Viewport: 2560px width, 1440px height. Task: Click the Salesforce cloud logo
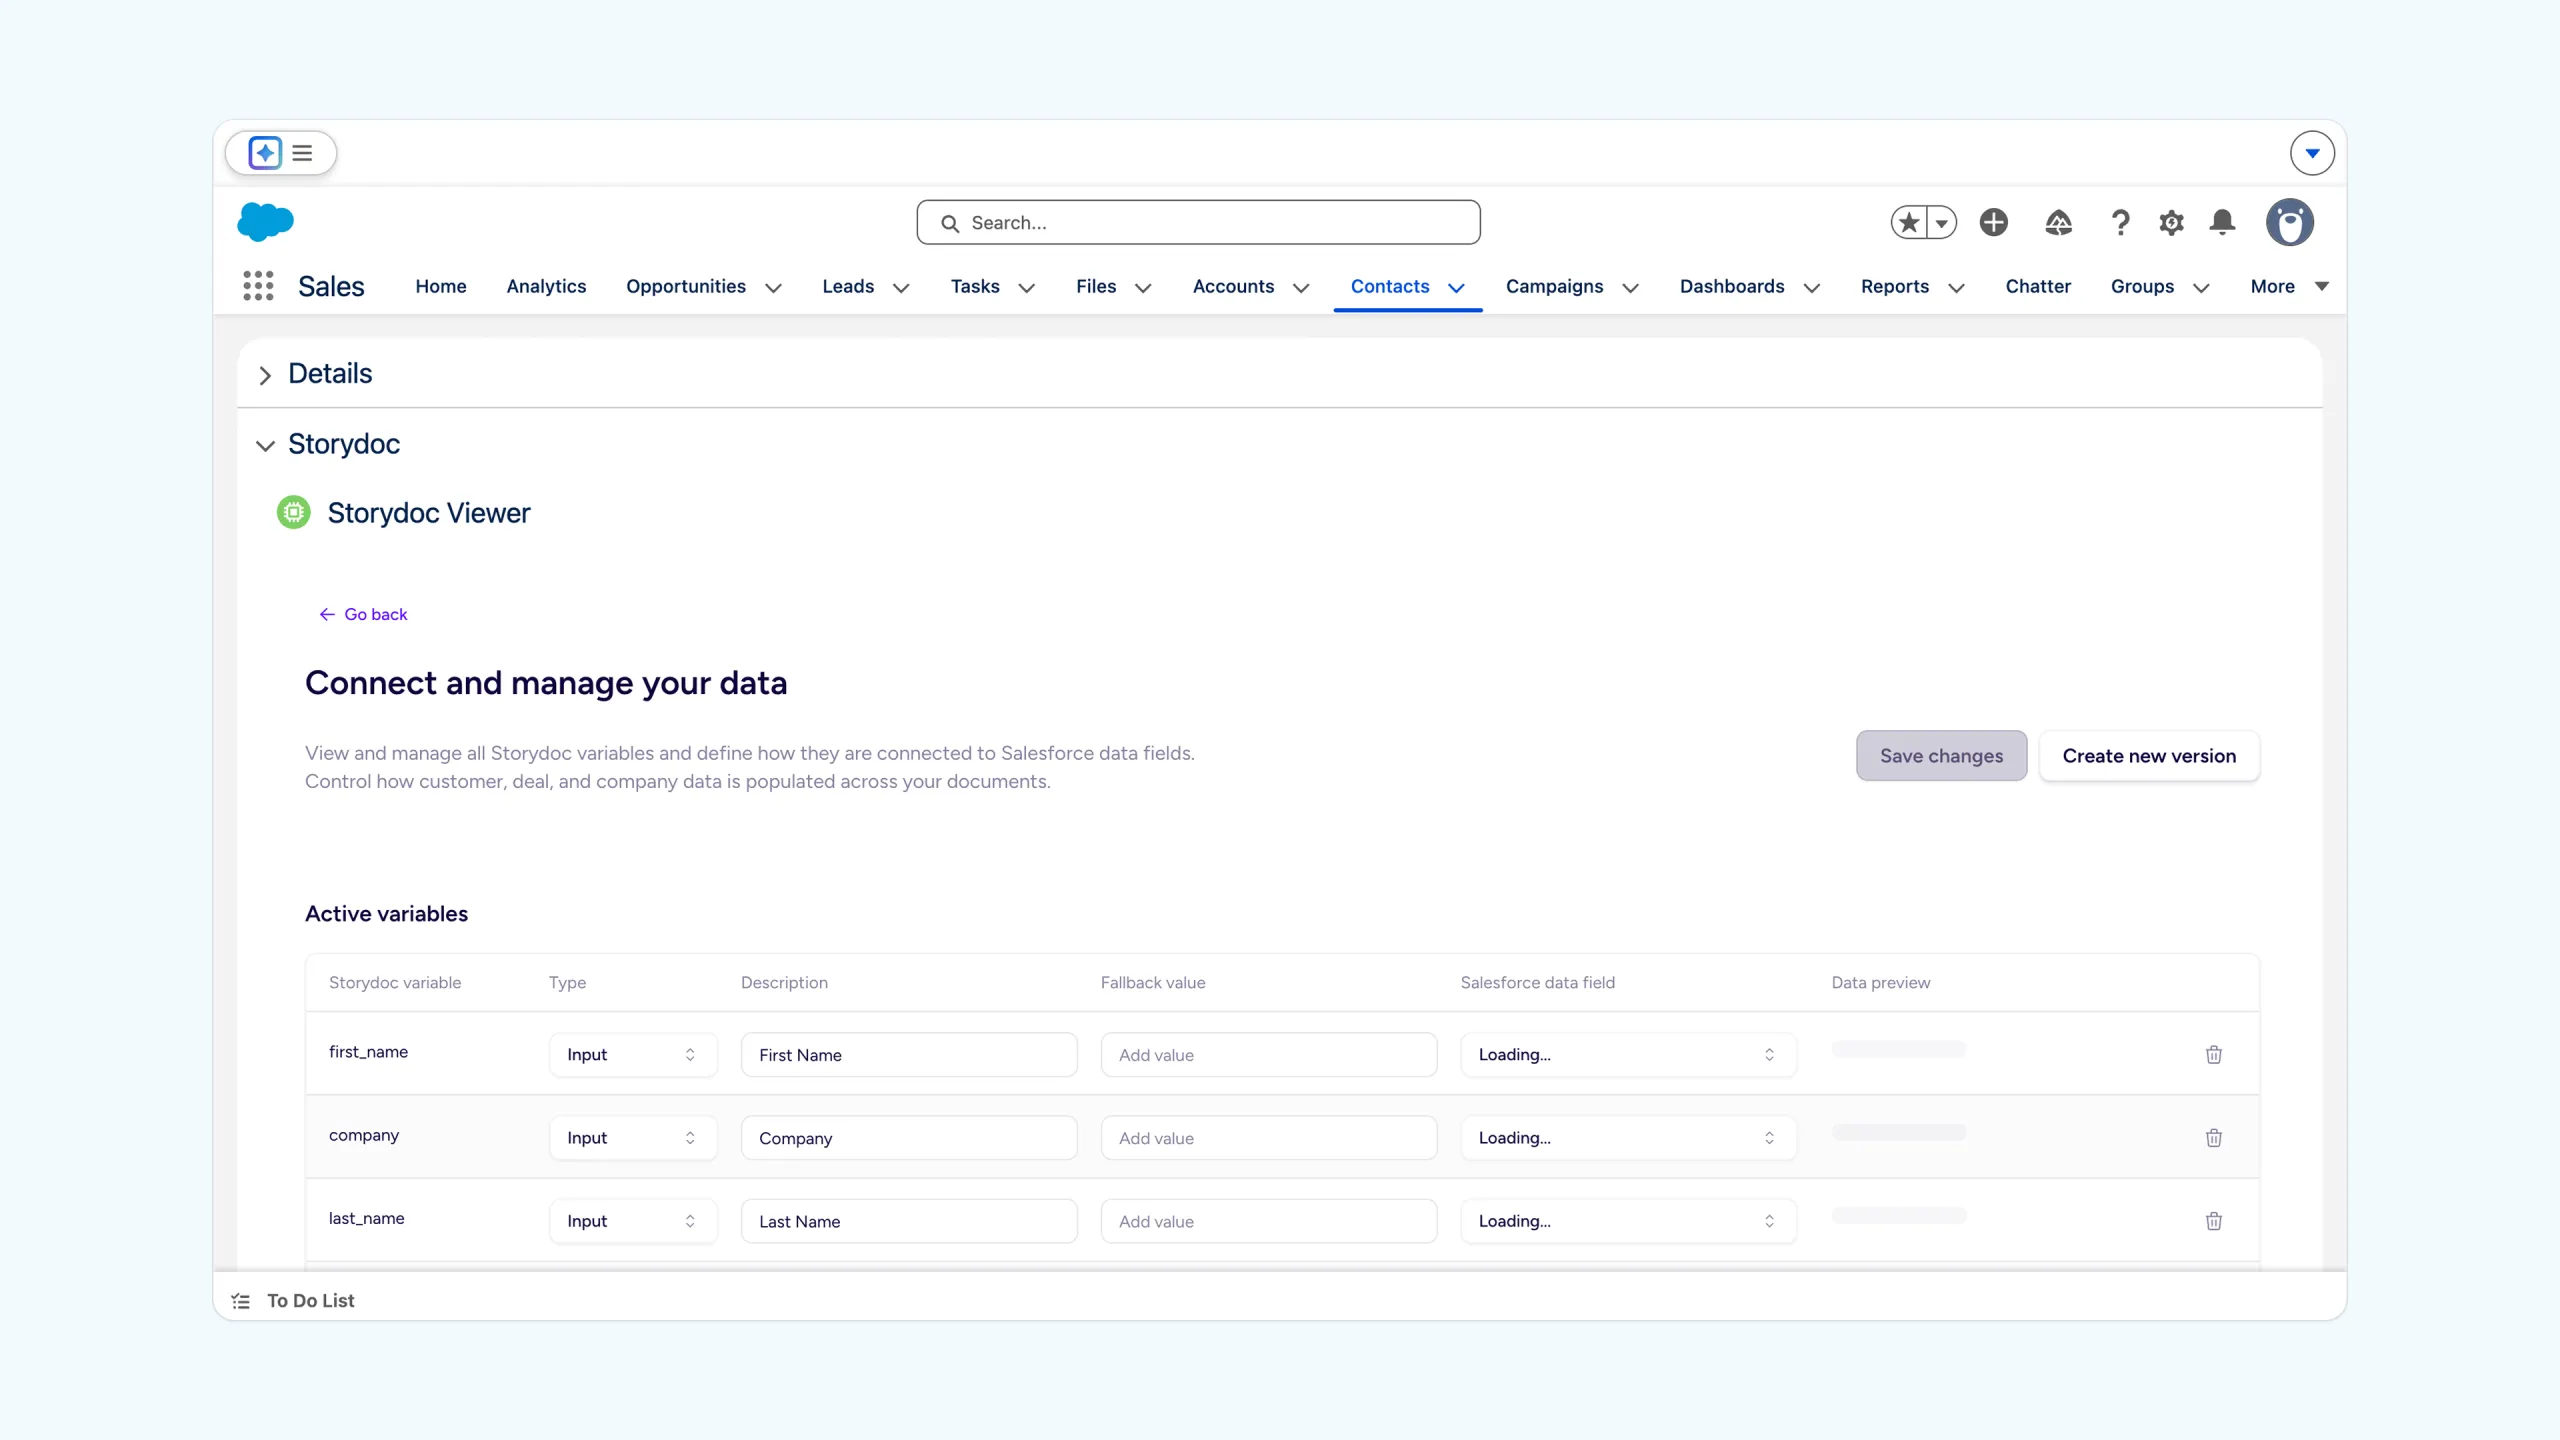265,222
